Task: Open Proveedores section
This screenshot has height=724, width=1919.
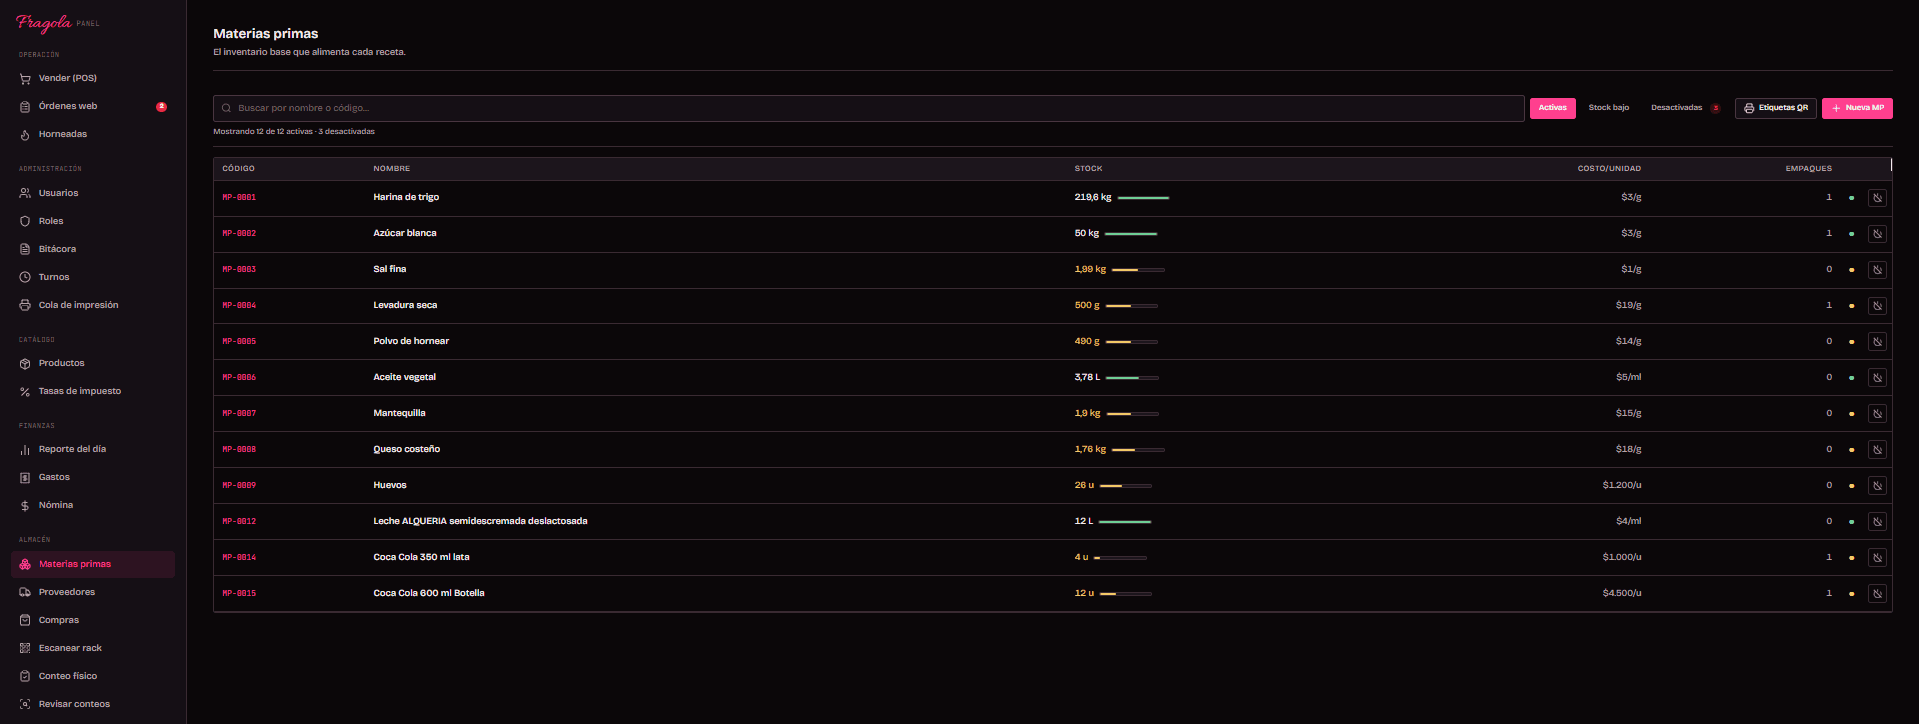Action: coord(92,592)
